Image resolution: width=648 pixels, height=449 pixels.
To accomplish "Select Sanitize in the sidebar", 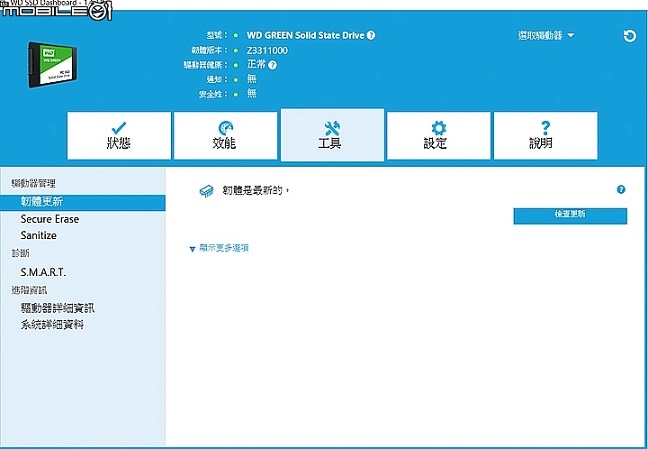I will (38, 236).
